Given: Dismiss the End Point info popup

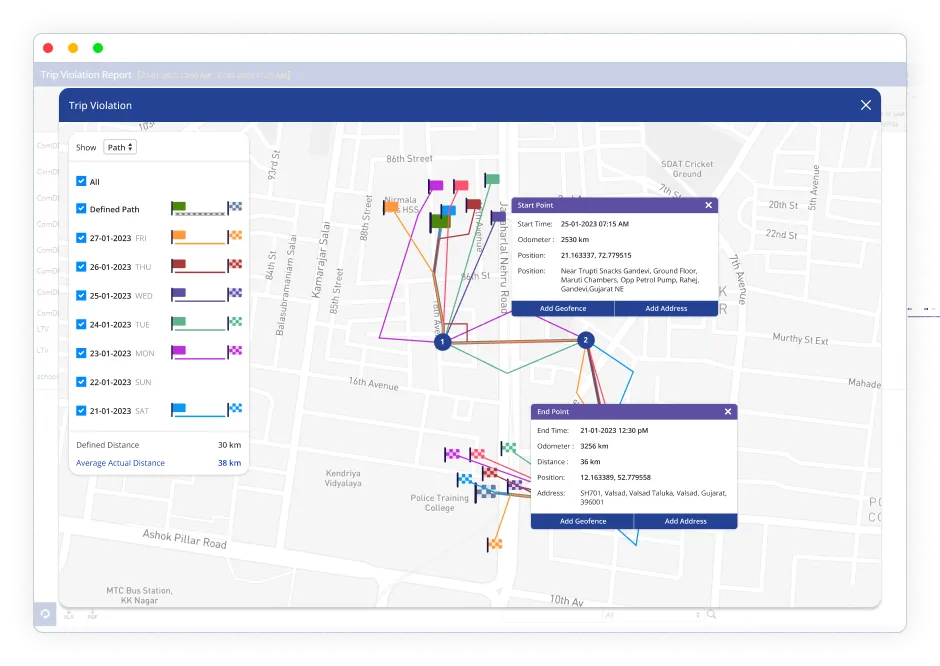Looking at the screenshot, I should tap(727, 411).
